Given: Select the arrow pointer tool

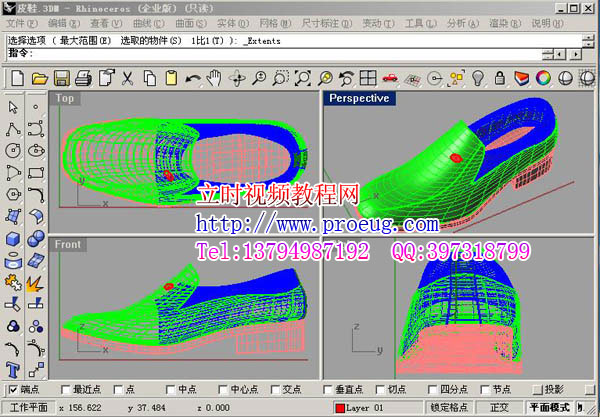Looking at the screenshot, I should (13, 108).
